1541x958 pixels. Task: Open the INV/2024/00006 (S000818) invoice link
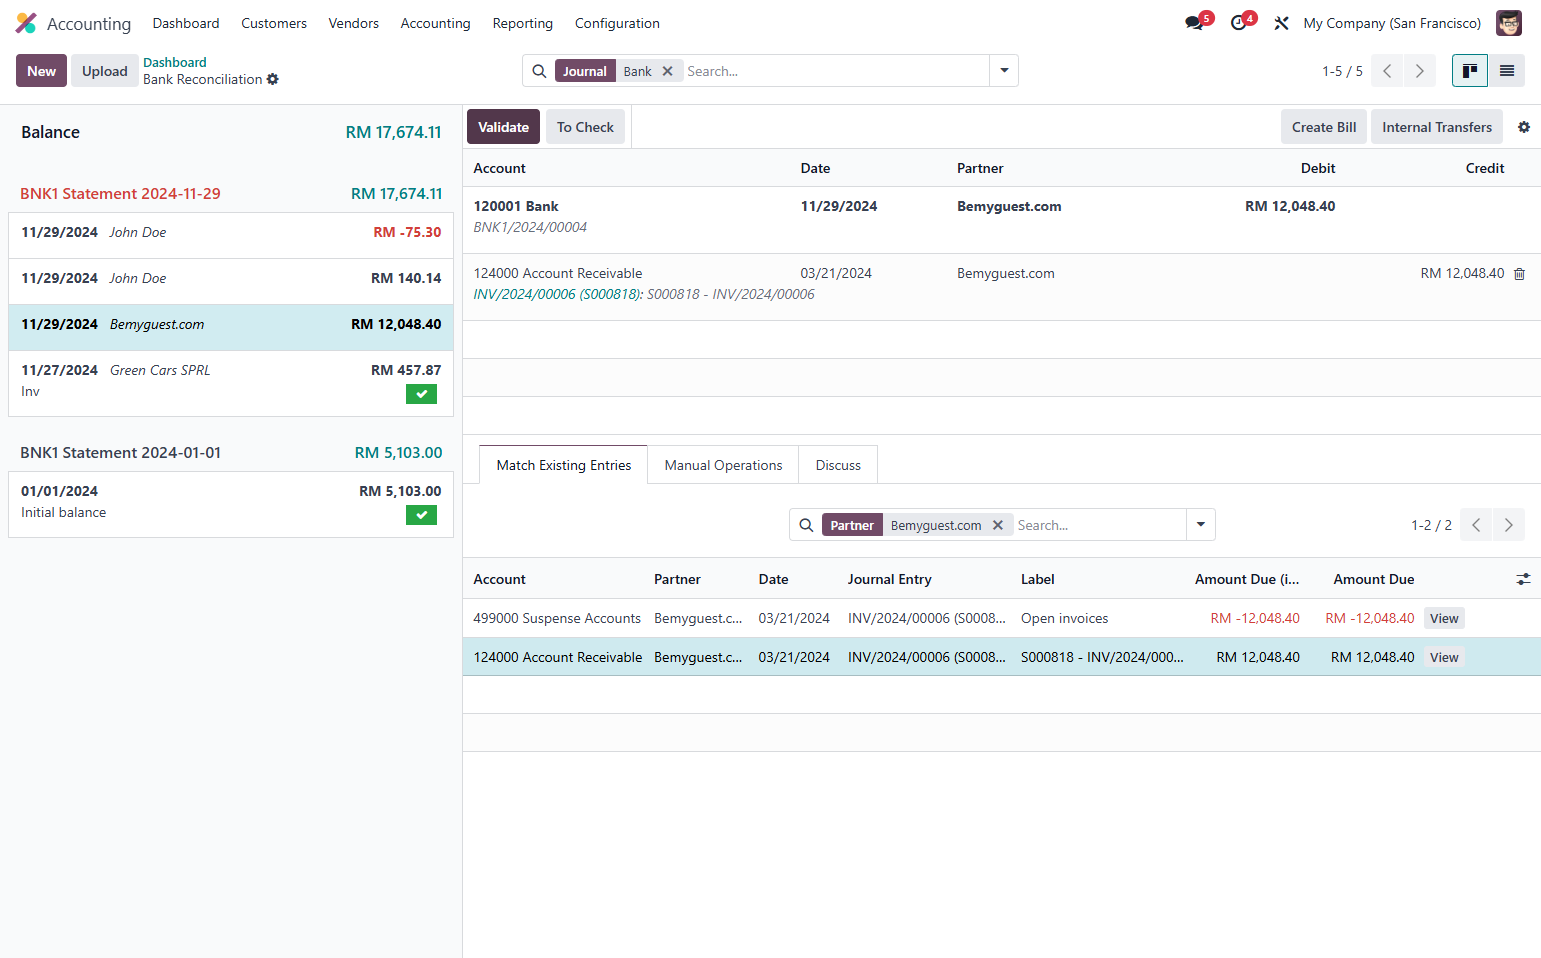558,294
